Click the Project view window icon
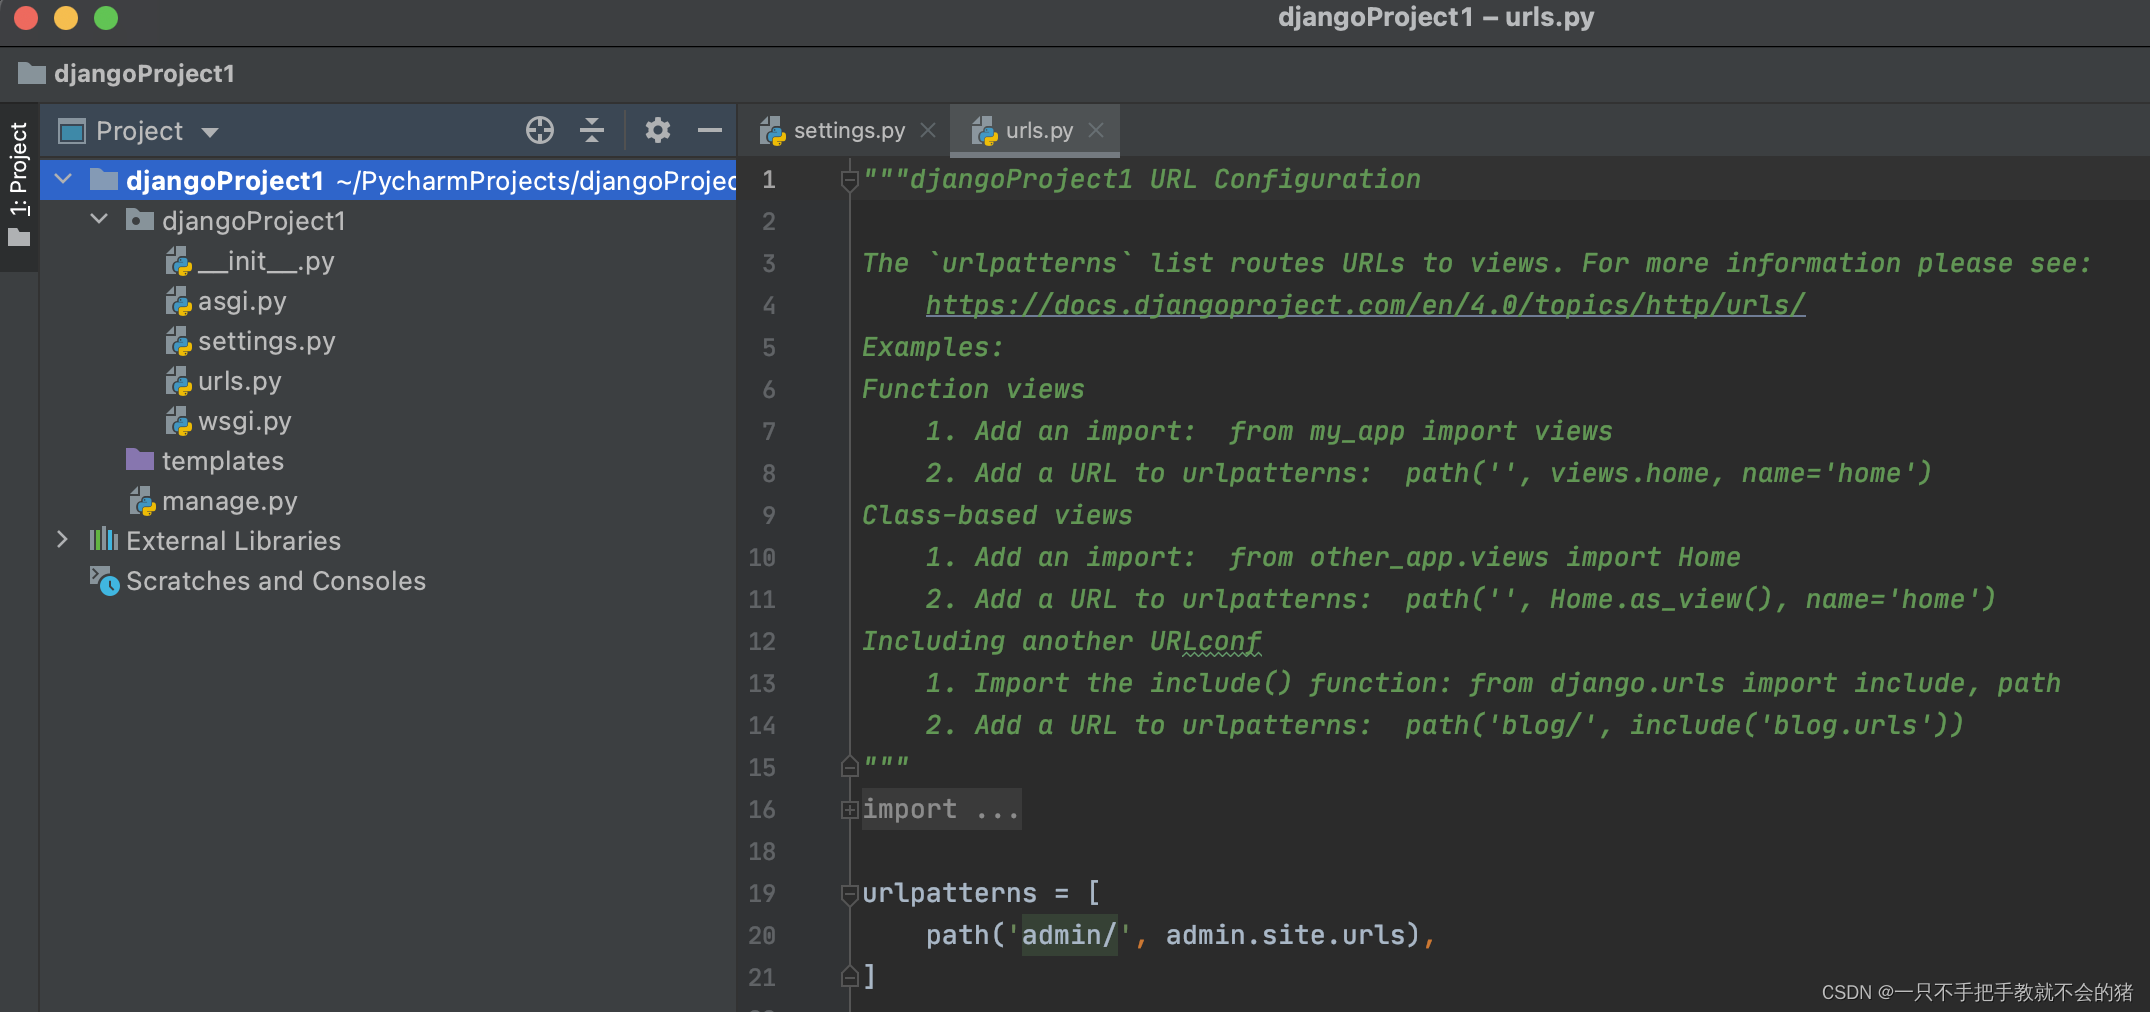 pos(72,131)
